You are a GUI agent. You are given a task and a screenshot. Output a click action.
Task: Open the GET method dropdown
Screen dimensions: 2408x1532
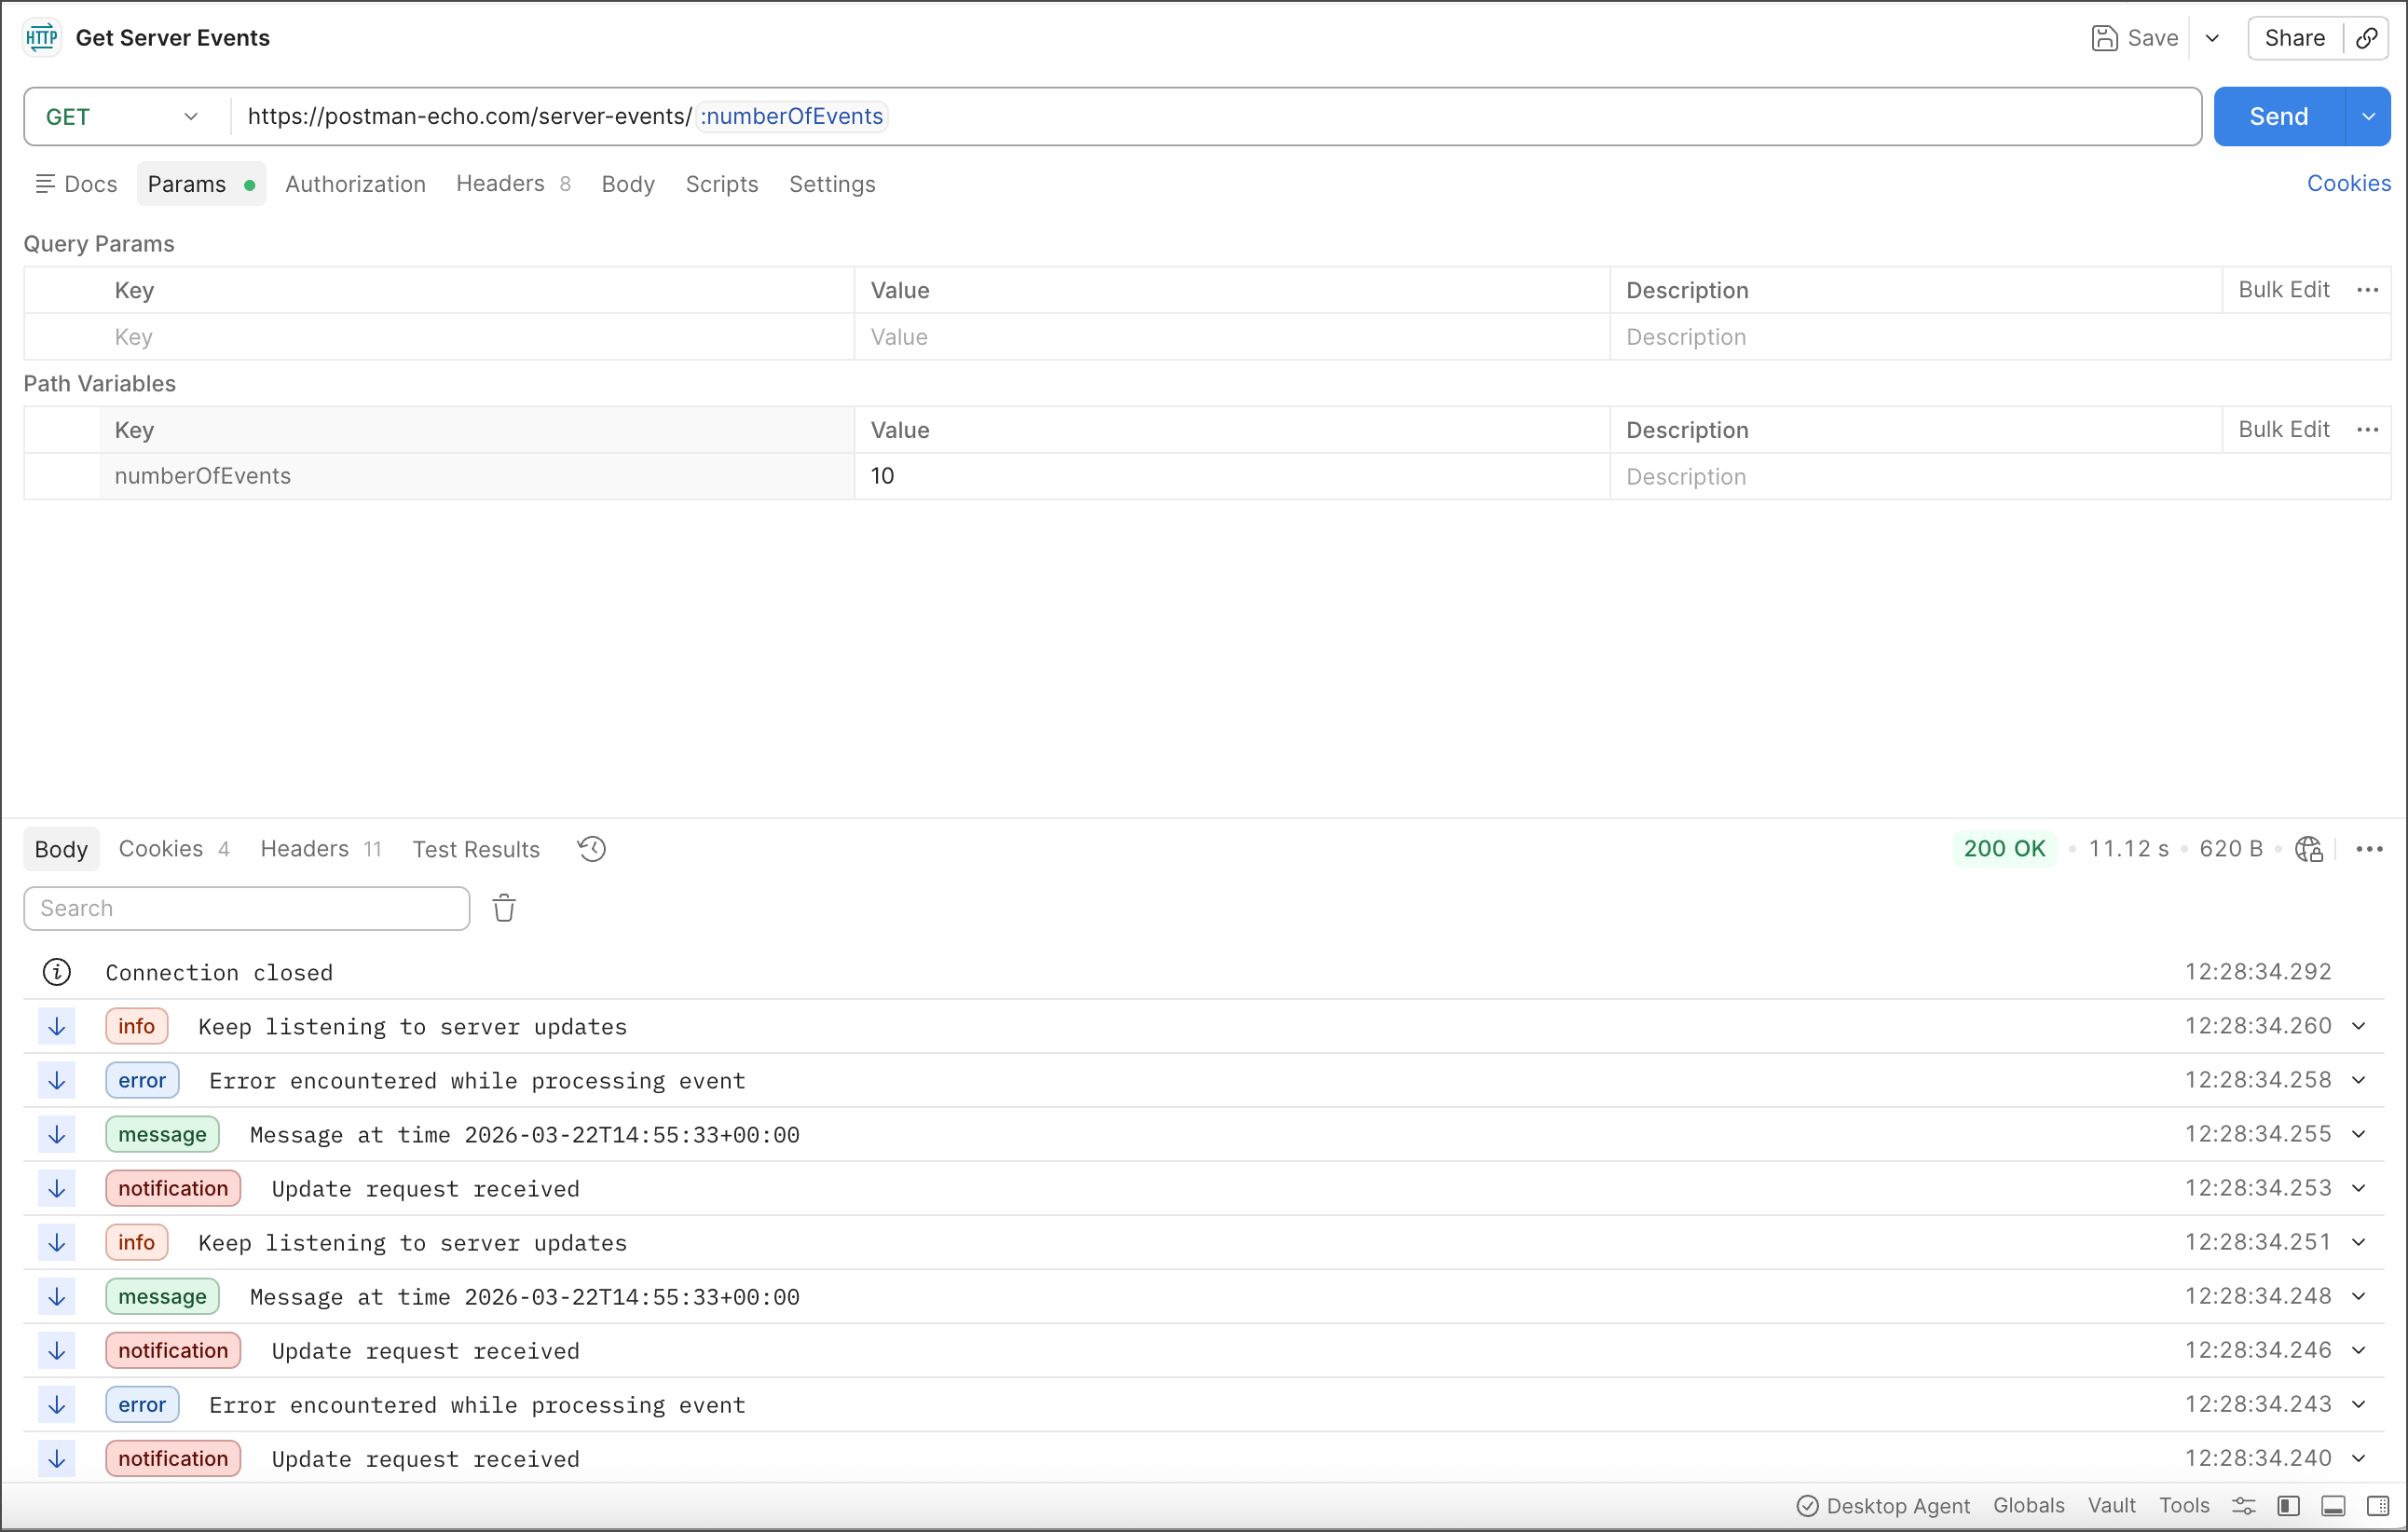[x=122, y=117]
